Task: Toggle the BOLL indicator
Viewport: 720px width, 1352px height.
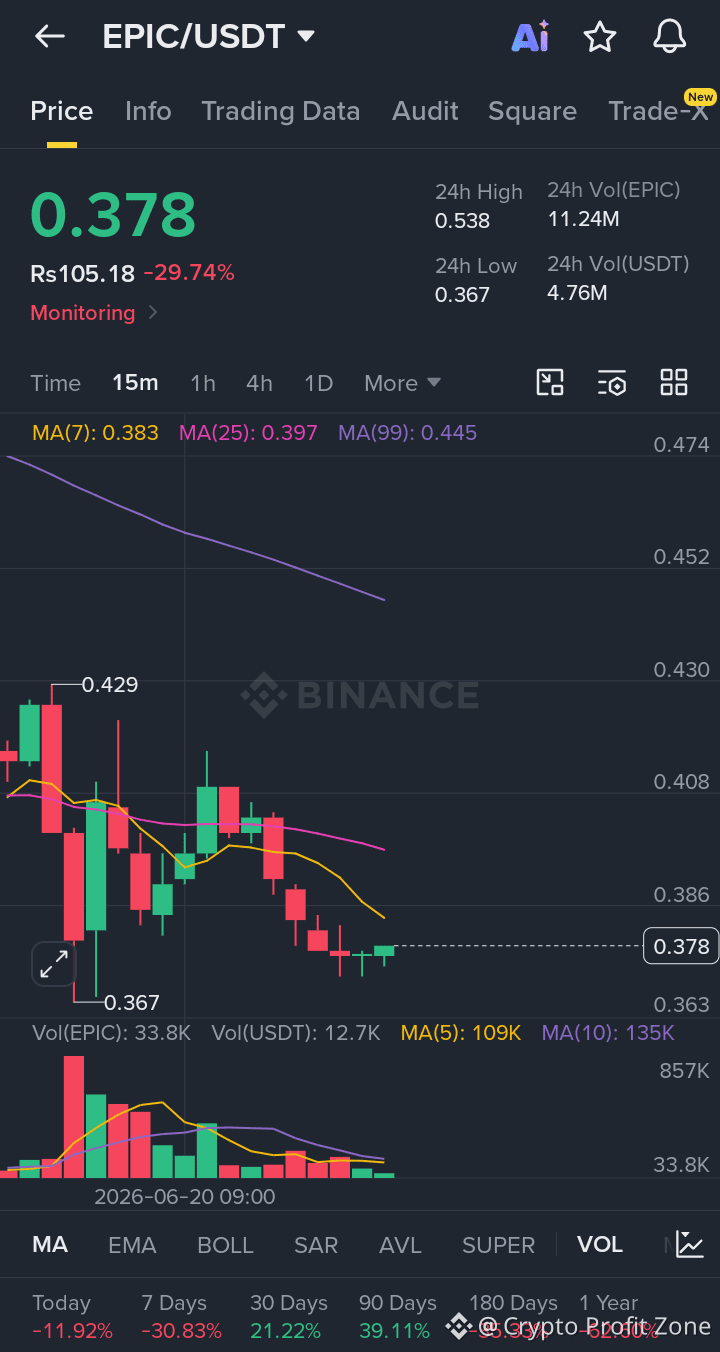Action: (225, 1245)
